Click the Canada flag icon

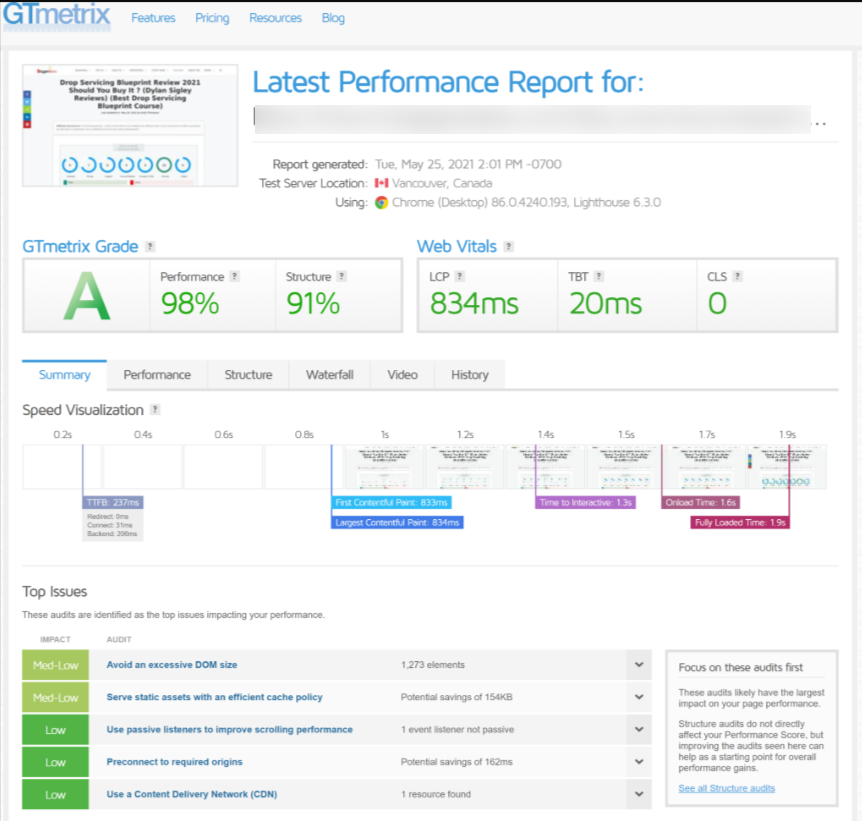point(382,183)
